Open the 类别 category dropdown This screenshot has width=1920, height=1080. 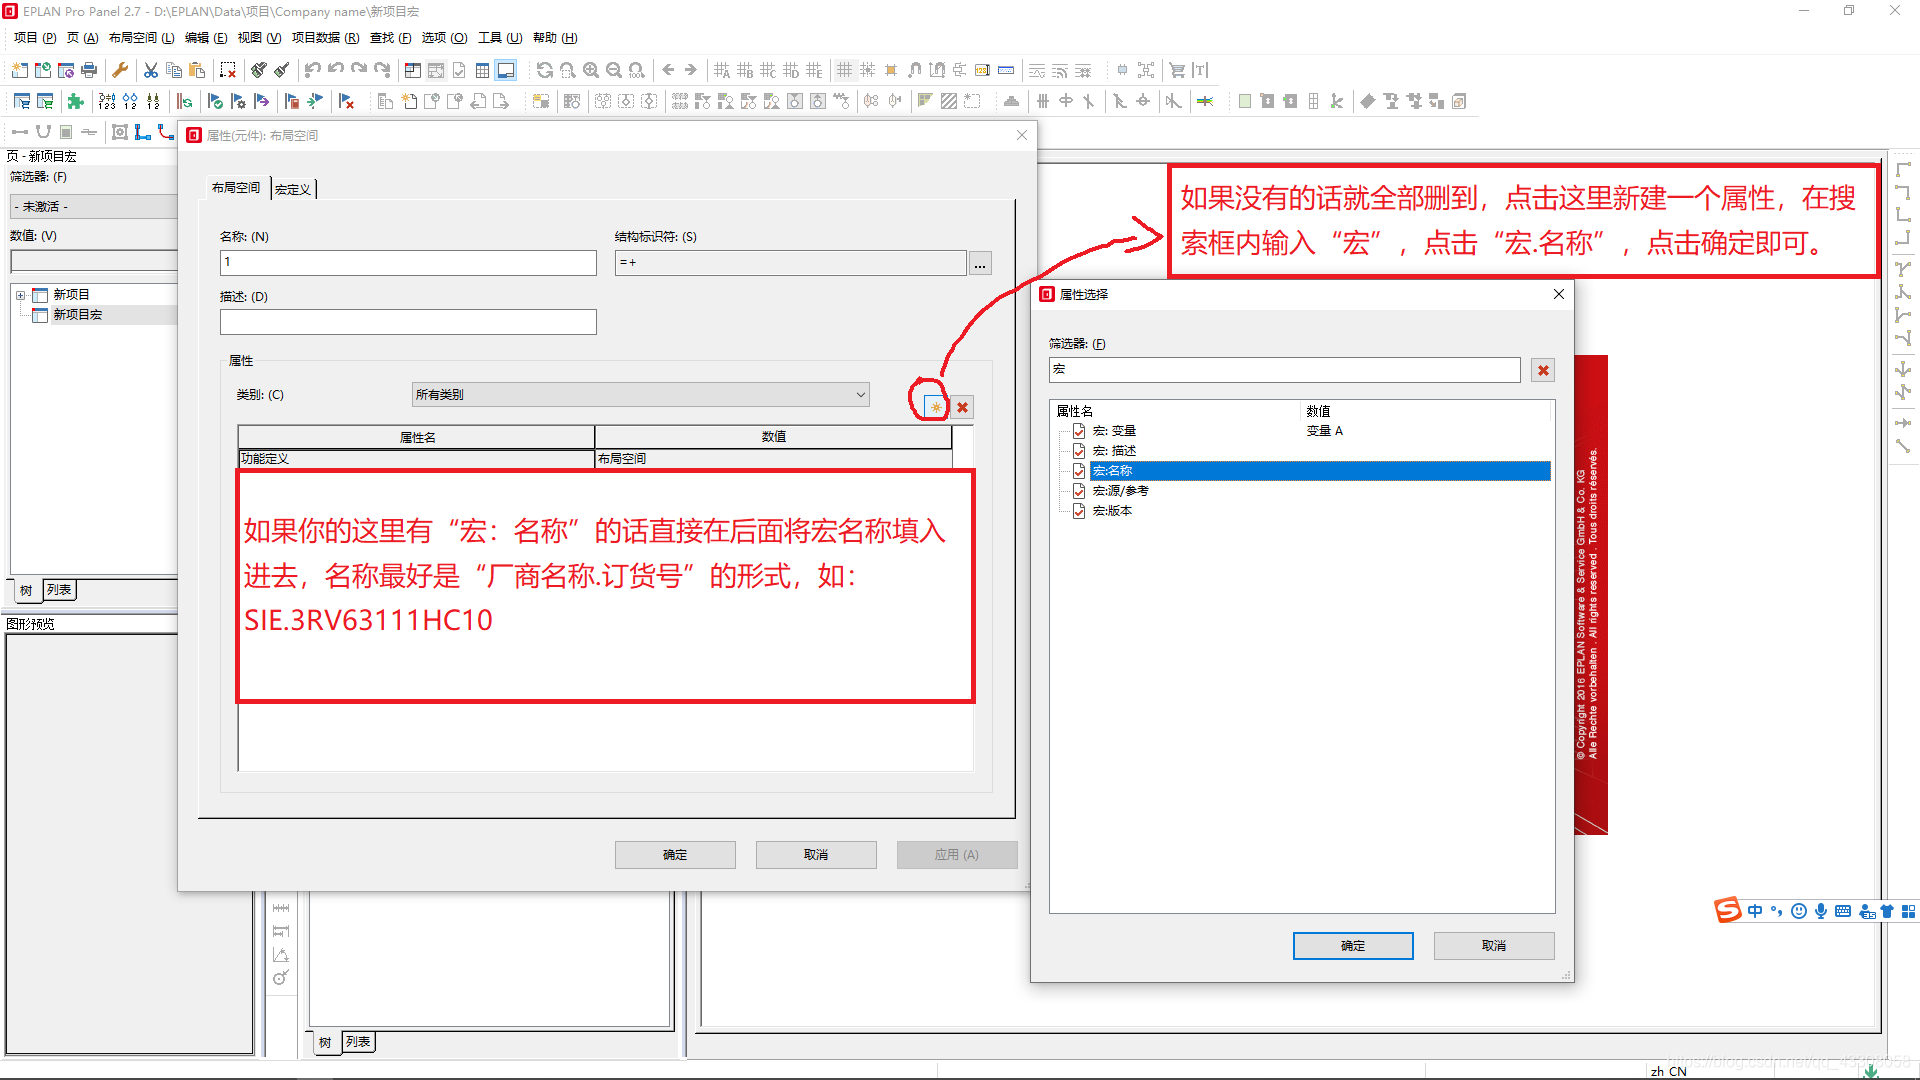click(x=860, y=395)
